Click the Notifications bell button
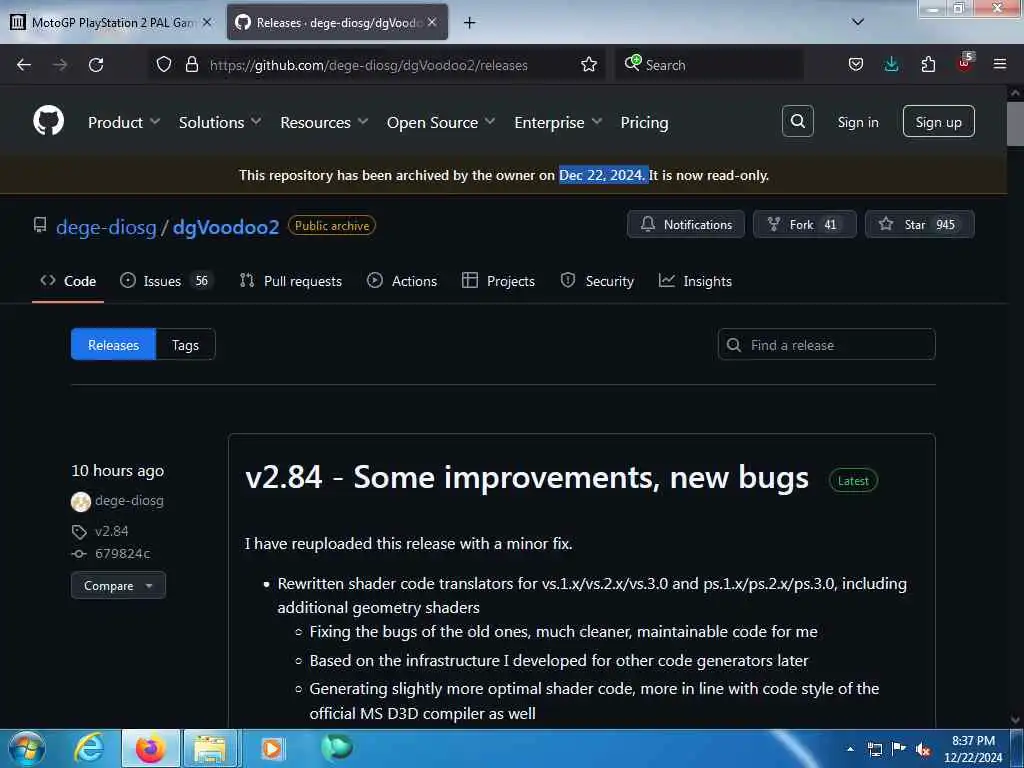 685,225
